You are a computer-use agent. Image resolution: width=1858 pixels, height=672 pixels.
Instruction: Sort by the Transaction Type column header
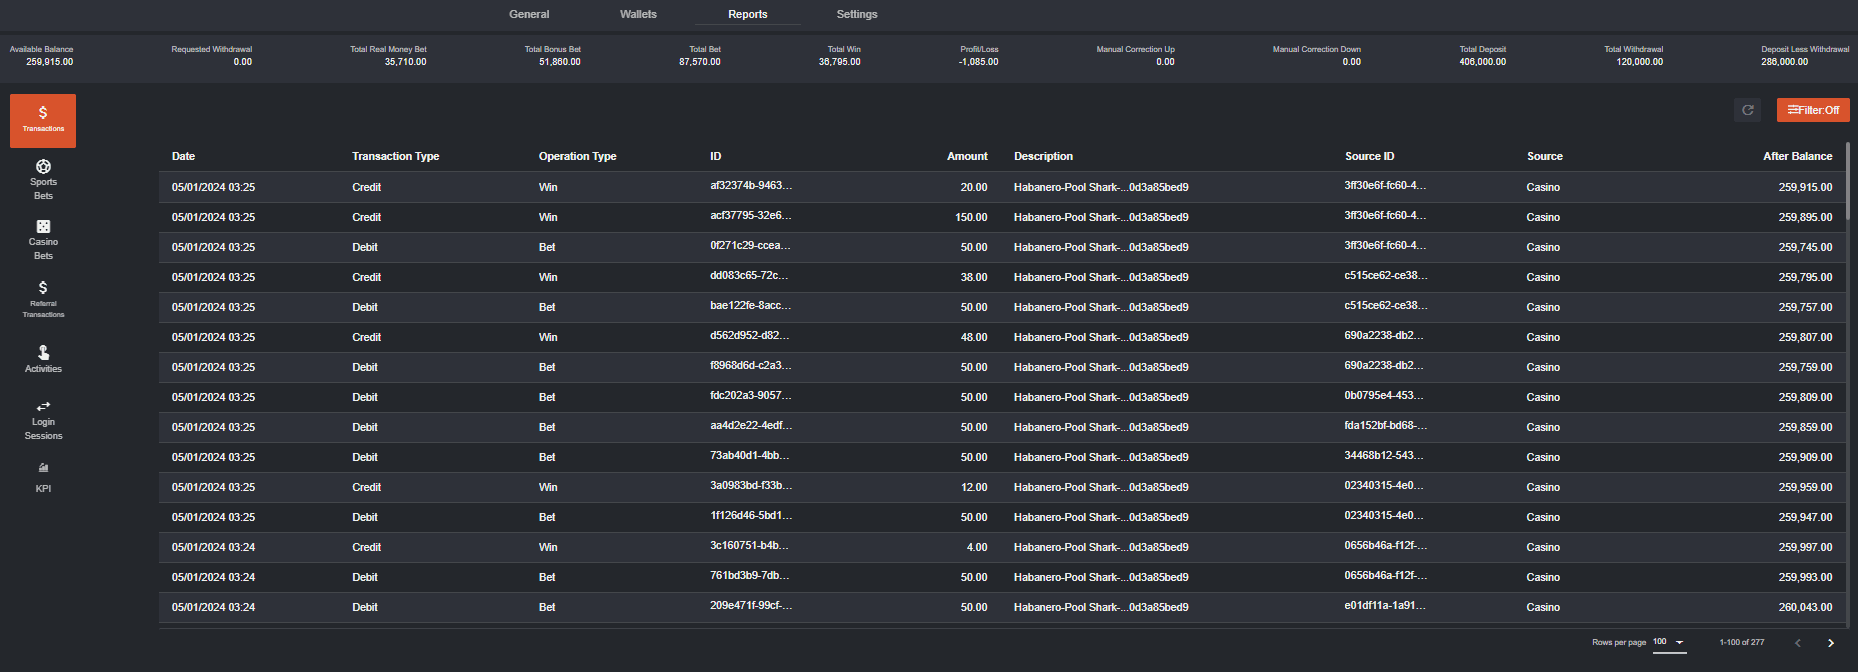point(395,156)
